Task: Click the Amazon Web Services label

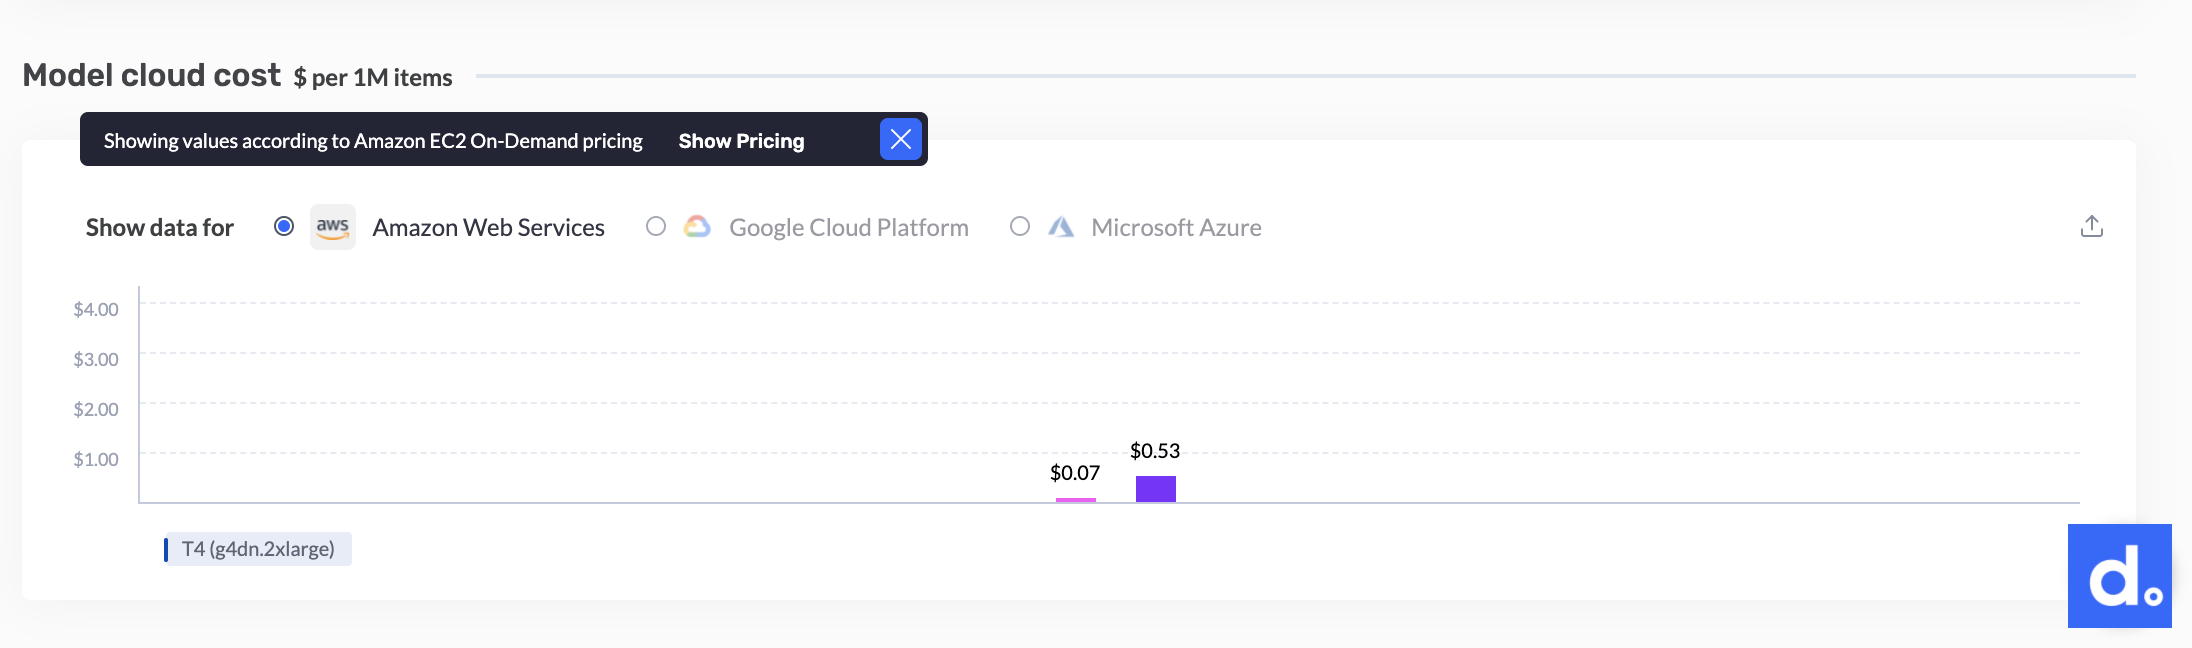Action: [x=488, y=228]
